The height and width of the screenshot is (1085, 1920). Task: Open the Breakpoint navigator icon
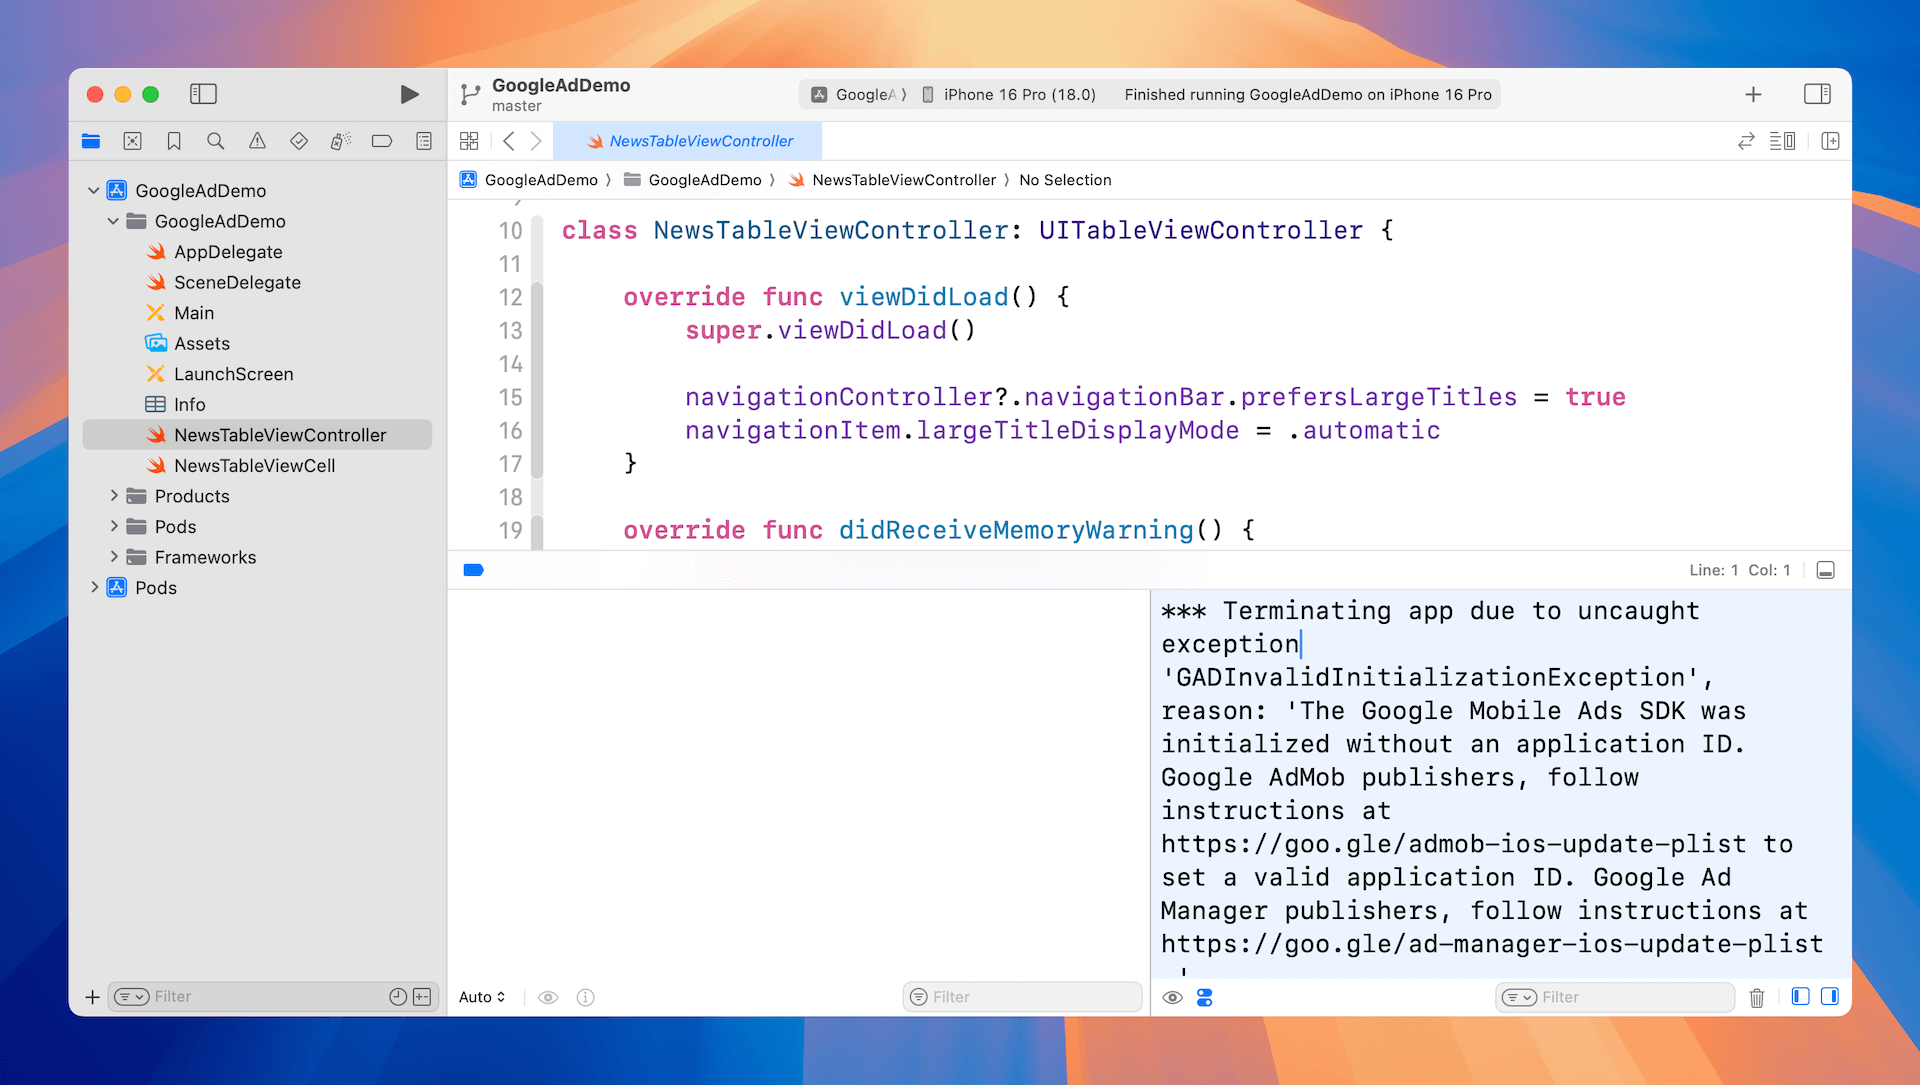click(382, 141)
